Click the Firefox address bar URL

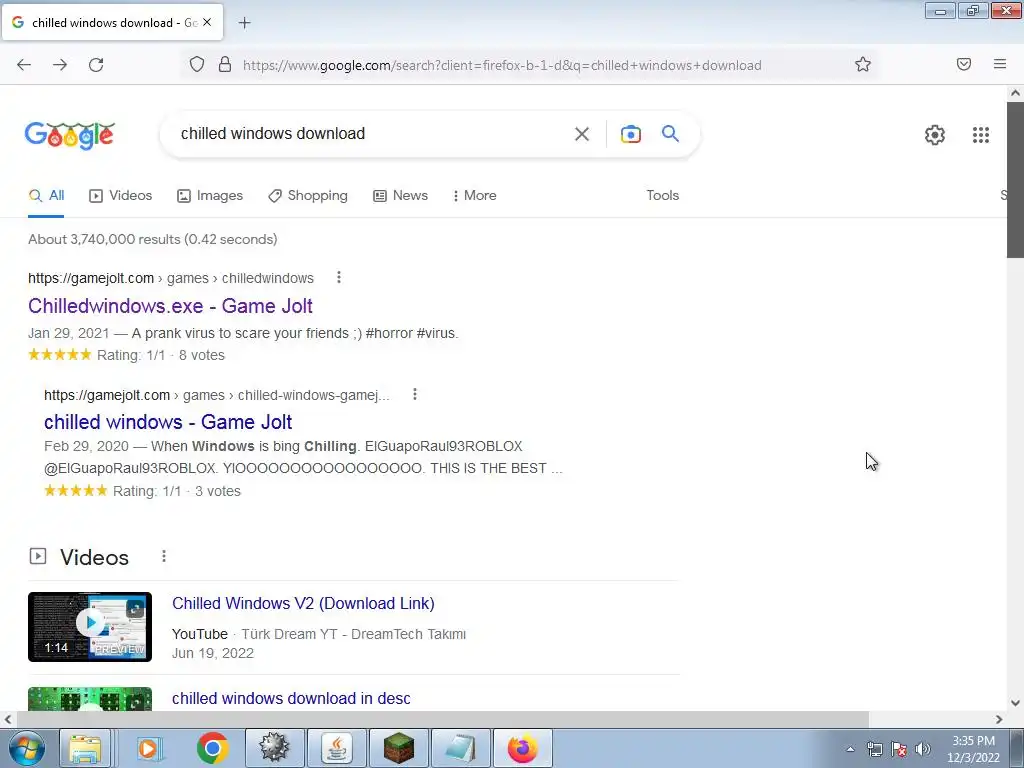(x=502, y=65)
